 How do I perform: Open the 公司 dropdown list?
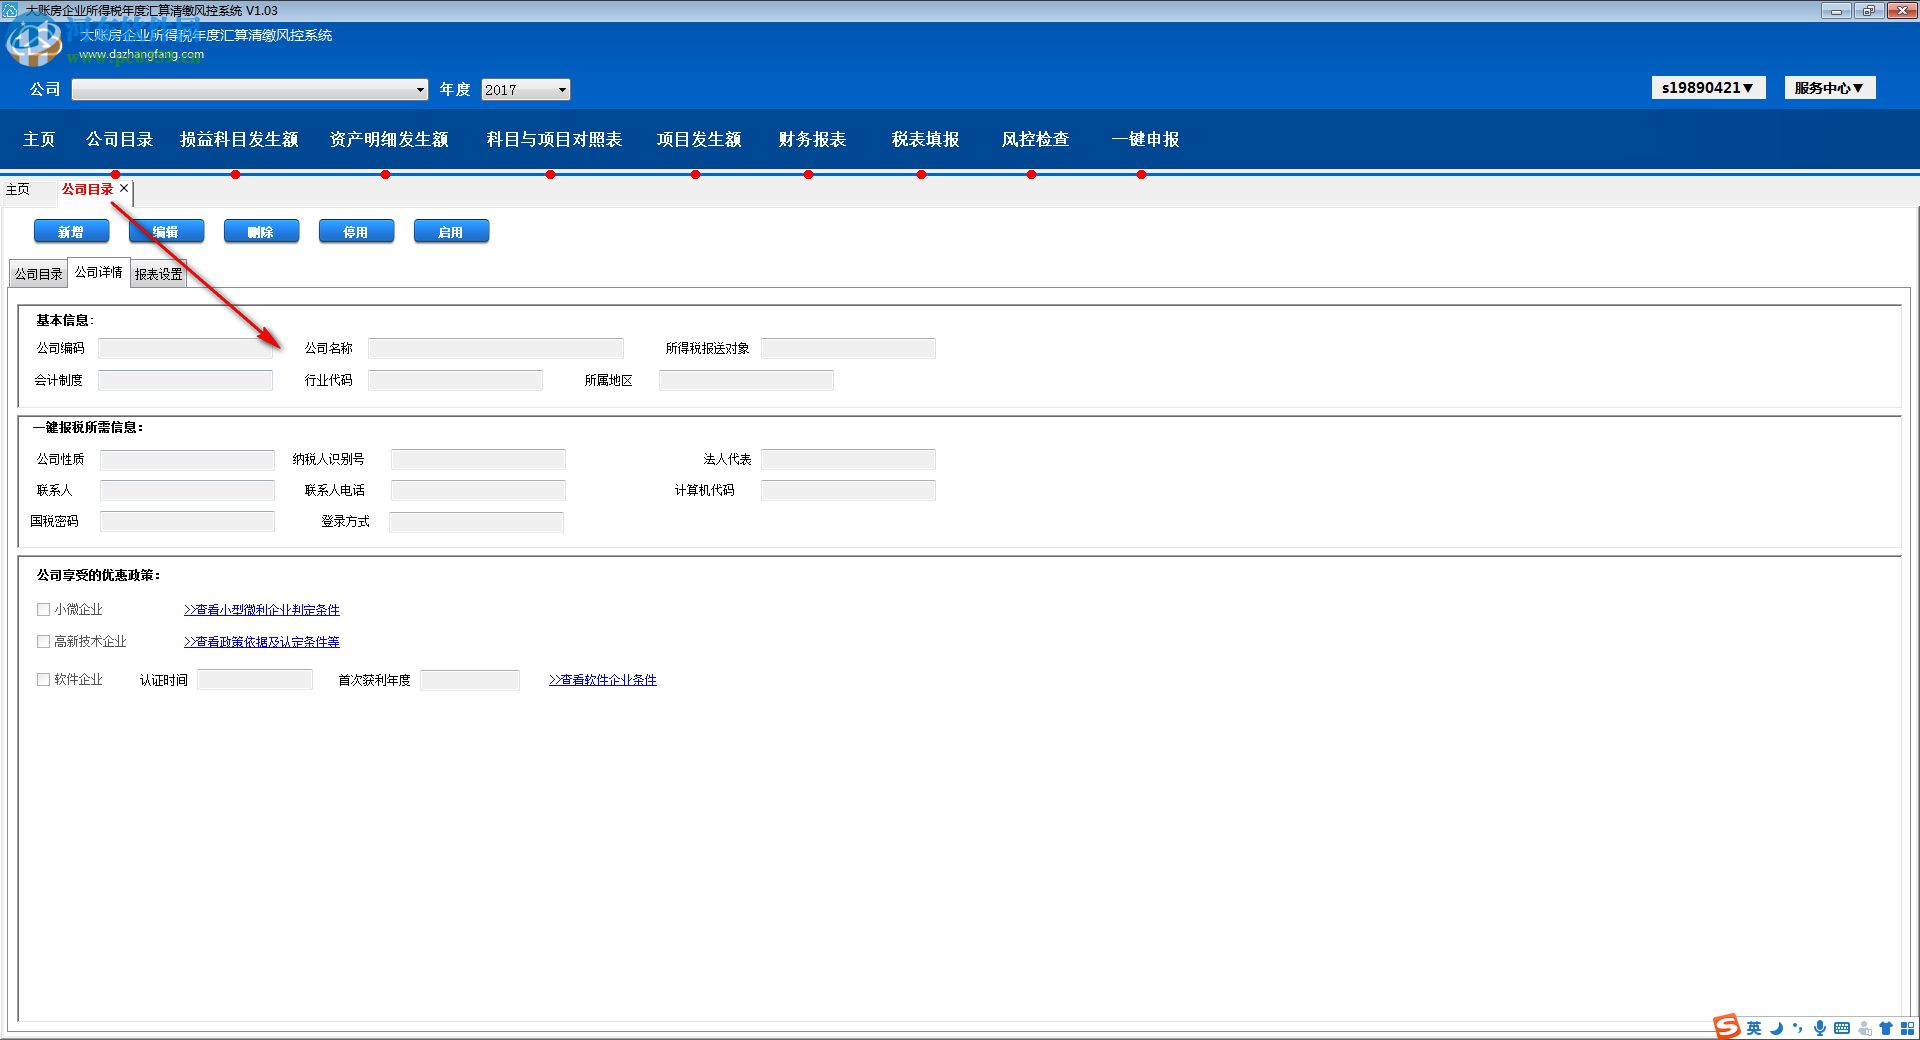(420, 90)
